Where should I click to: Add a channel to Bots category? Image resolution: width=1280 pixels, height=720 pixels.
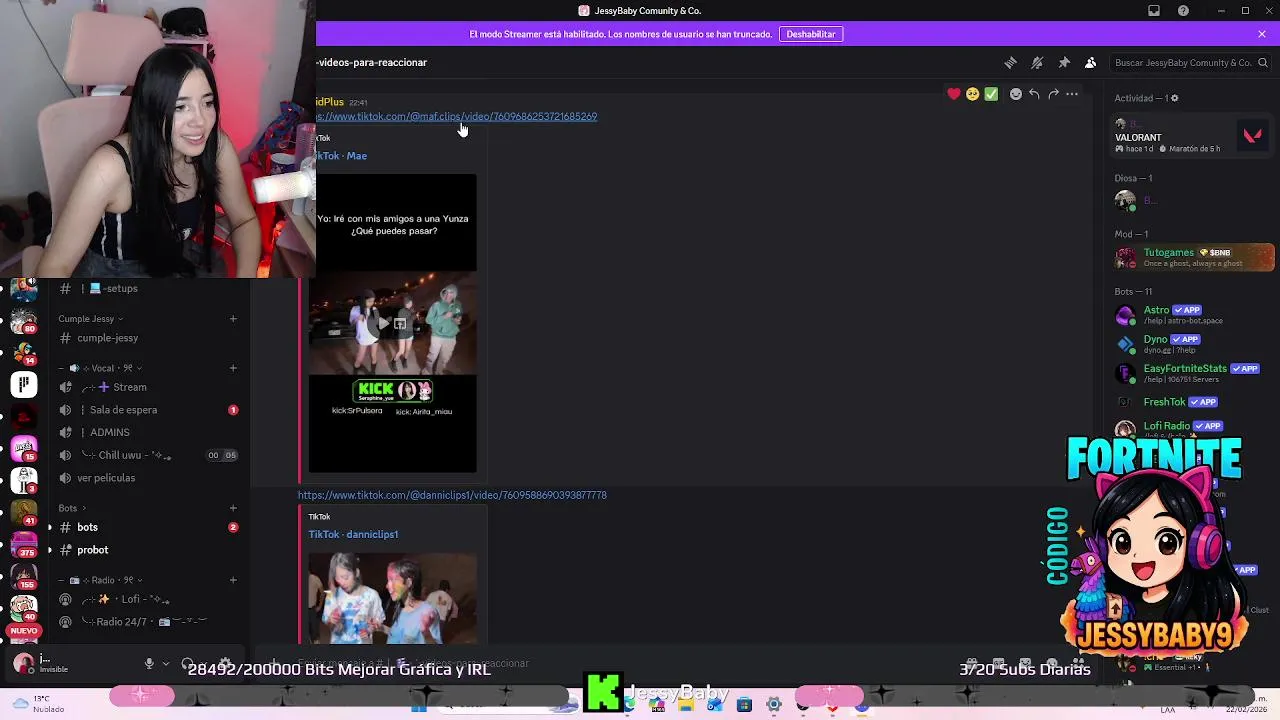(x=233, y=508)
